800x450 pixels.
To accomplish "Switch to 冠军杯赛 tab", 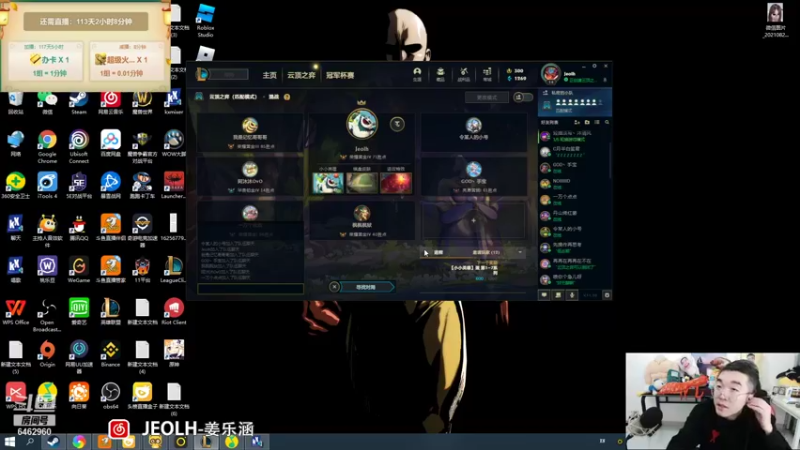I will (x=340, y=75).
